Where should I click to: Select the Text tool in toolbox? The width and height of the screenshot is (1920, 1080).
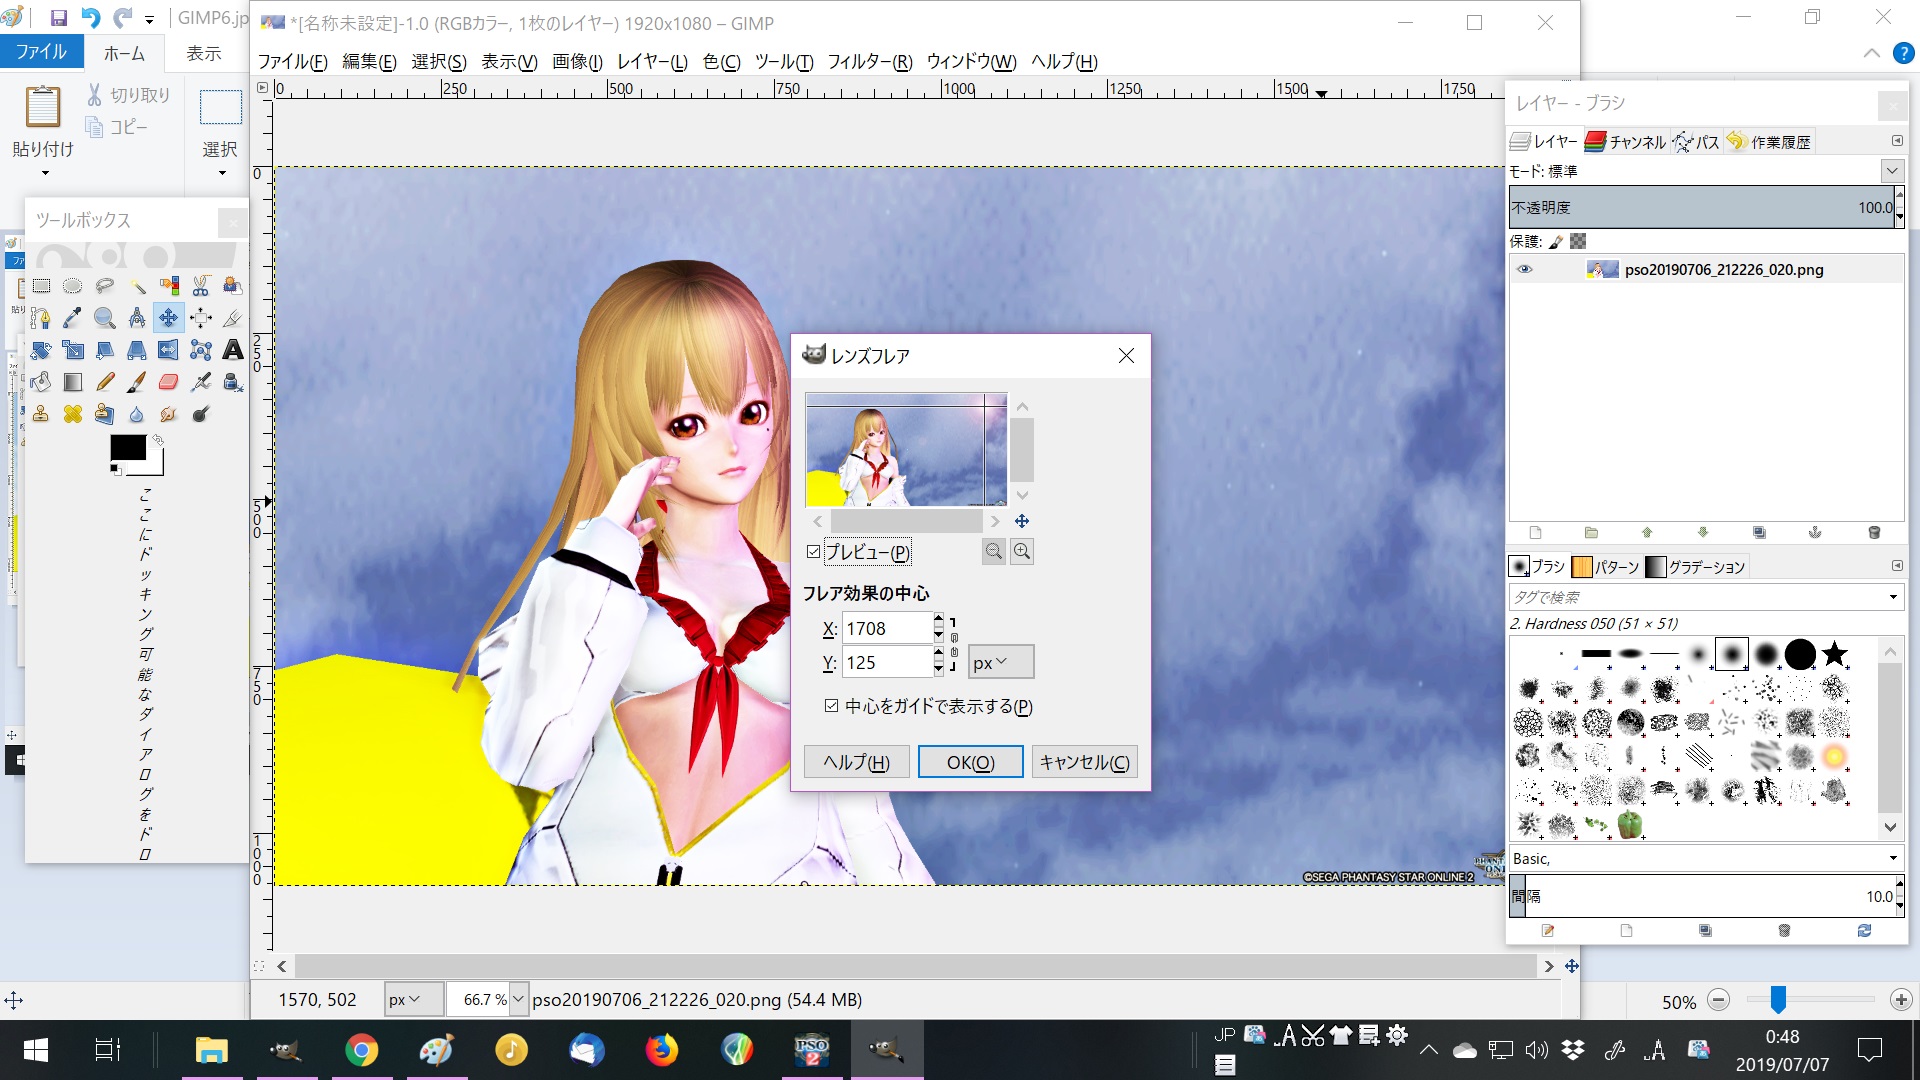click(x=232, y=350)
